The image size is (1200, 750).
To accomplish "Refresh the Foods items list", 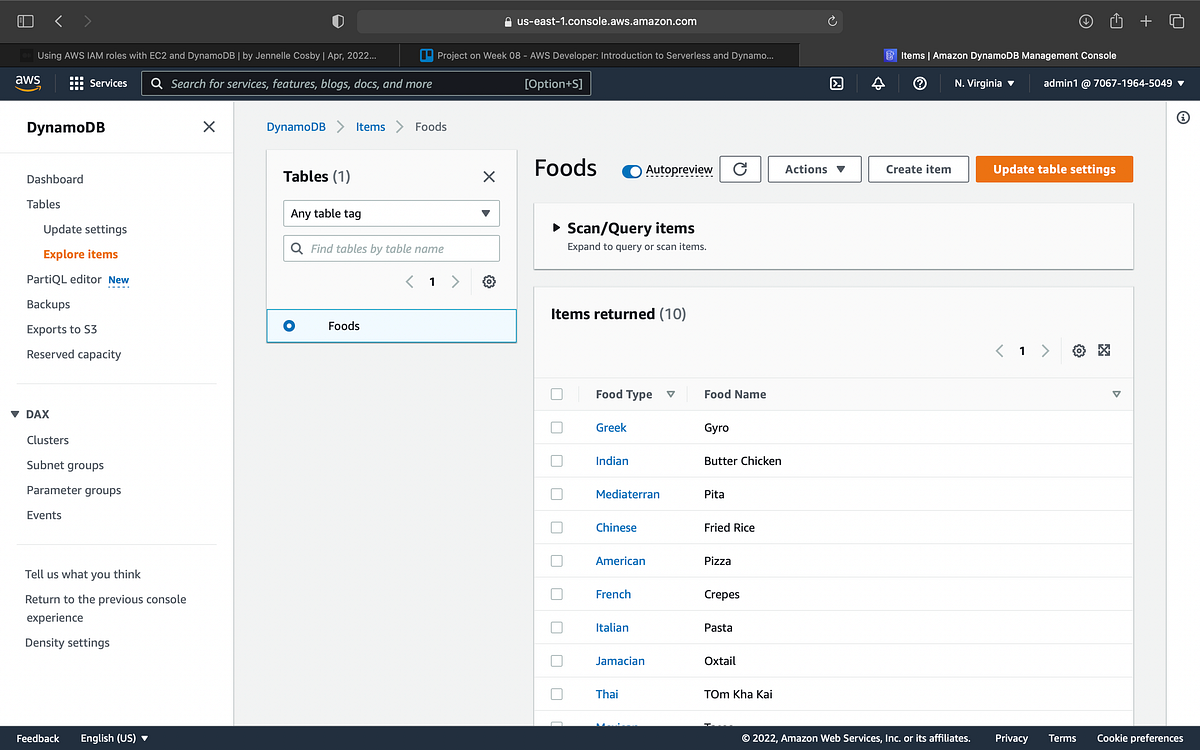I will click(740, 168).
